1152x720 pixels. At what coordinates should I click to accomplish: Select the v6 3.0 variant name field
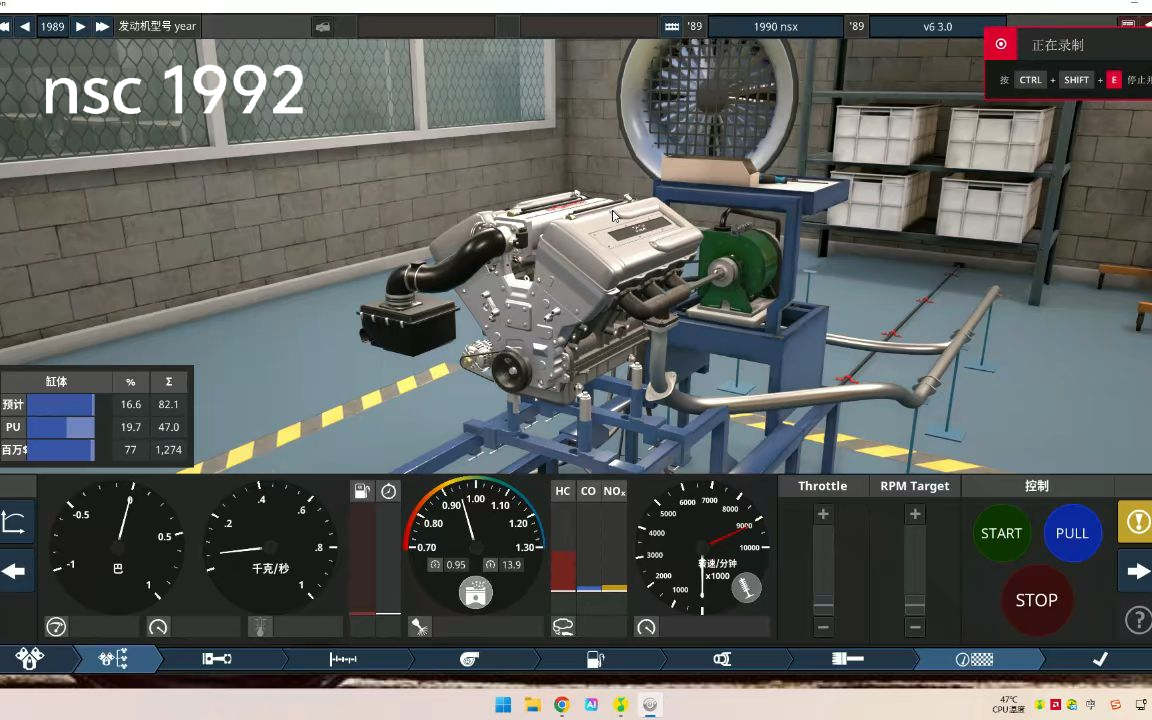(x=937, y=26)
